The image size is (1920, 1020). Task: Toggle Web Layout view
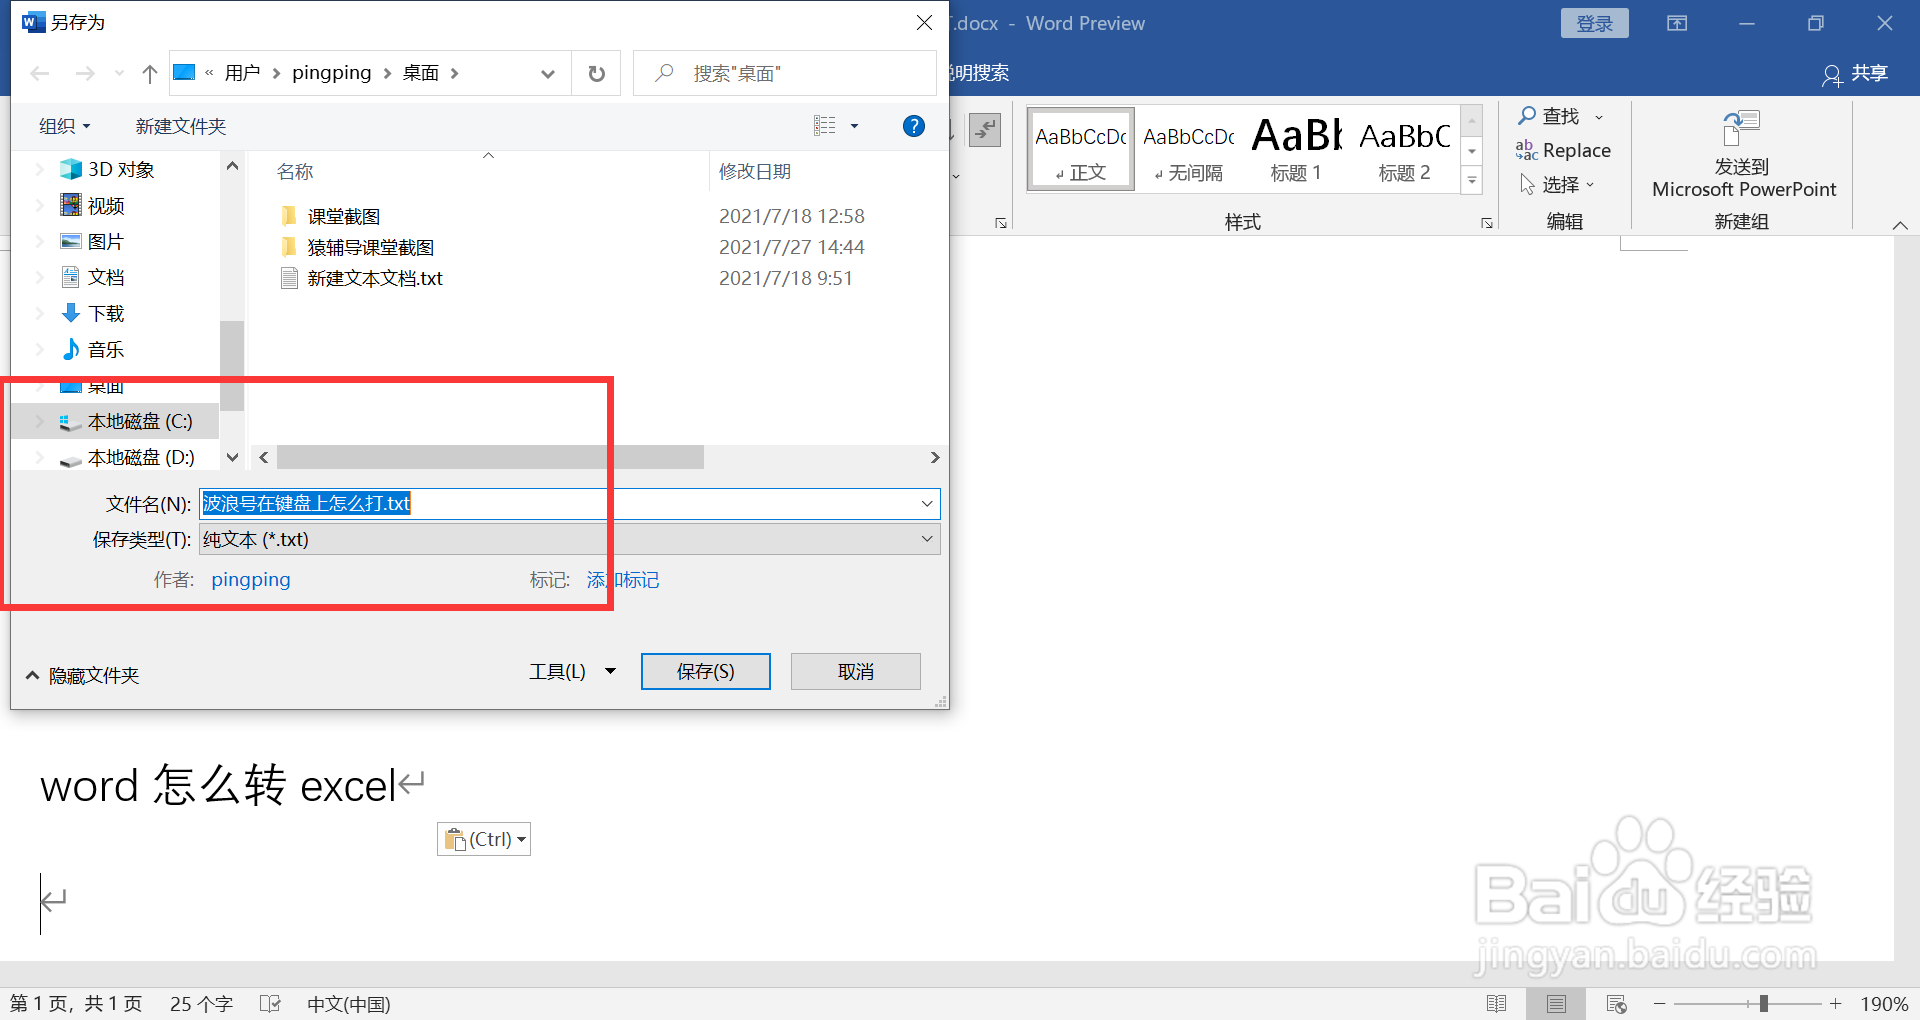1616,1003
